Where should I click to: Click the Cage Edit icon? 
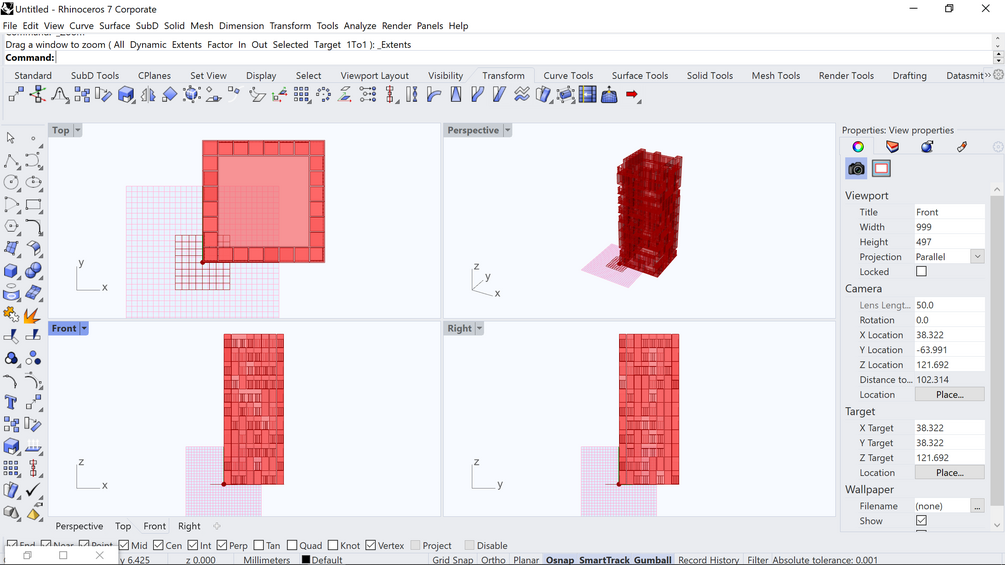pos(565,95)
